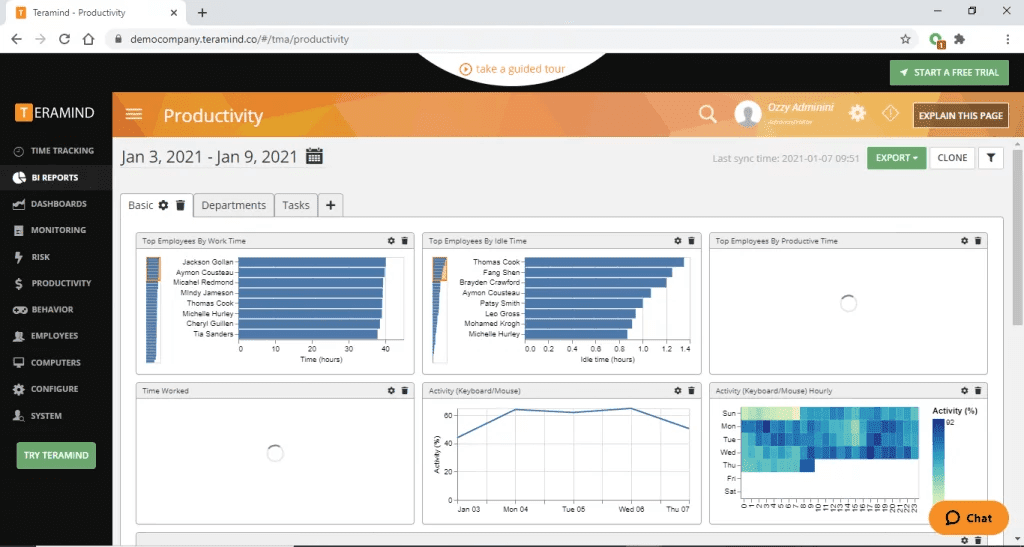This screenshot has height=547, width=1024.
Task: Delete the Activity Hourly heatmap widget
Action: (978, 390)
